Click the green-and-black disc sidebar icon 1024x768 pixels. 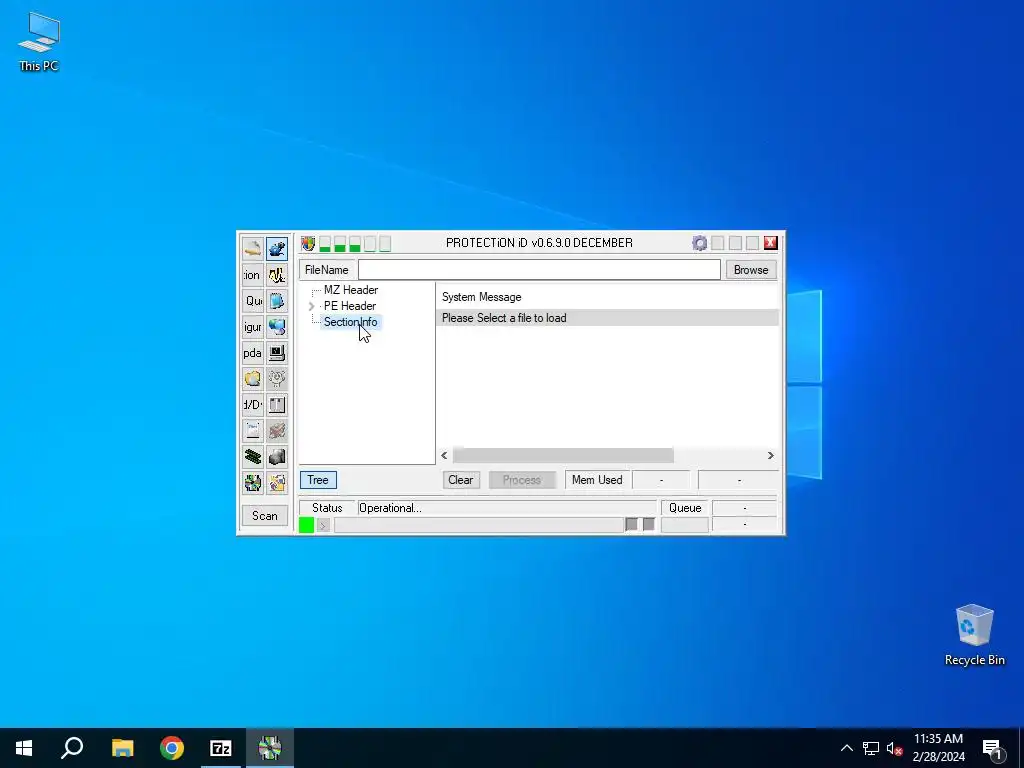[x=253, y=483]
